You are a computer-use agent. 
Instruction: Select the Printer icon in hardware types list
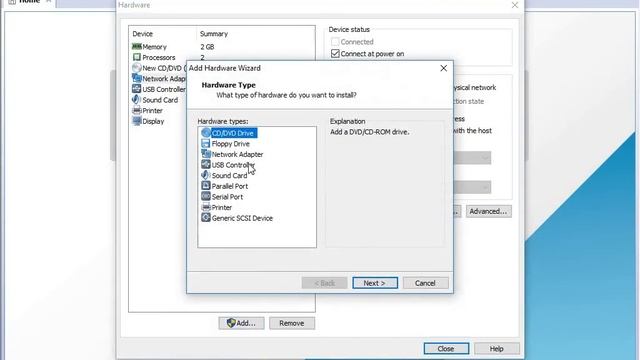coord(206,207)
